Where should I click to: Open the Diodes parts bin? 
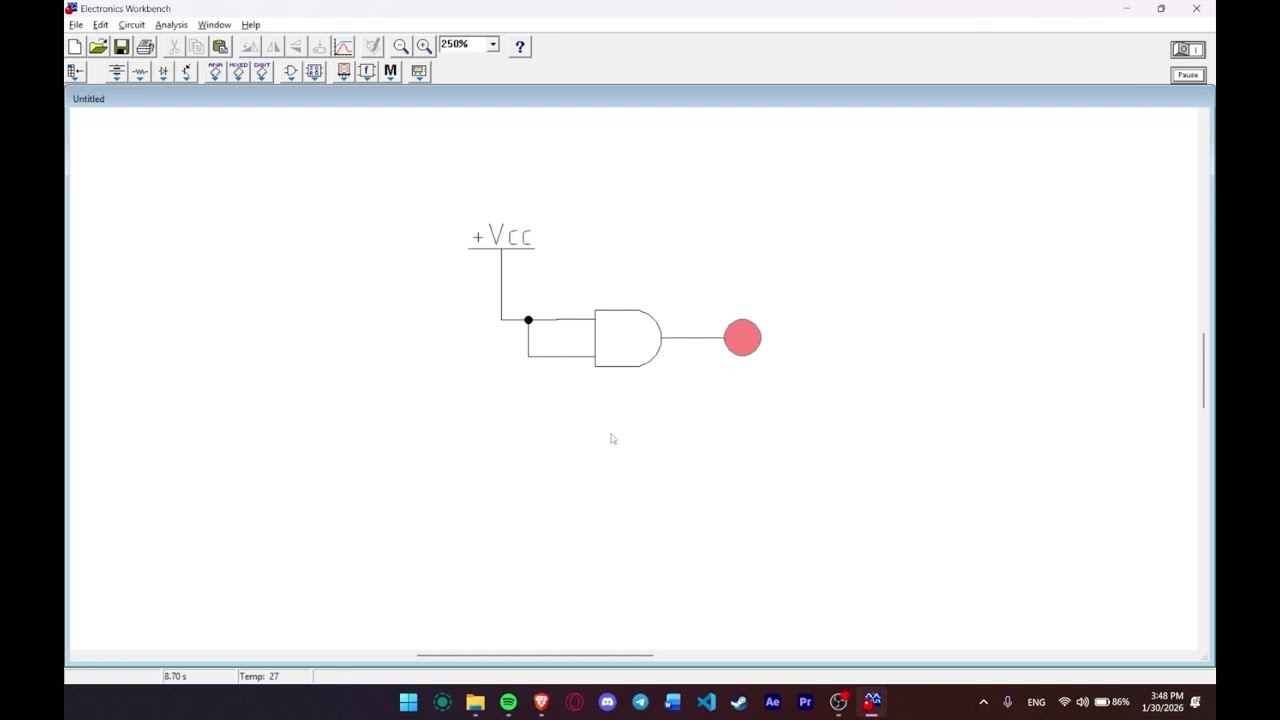163,71
